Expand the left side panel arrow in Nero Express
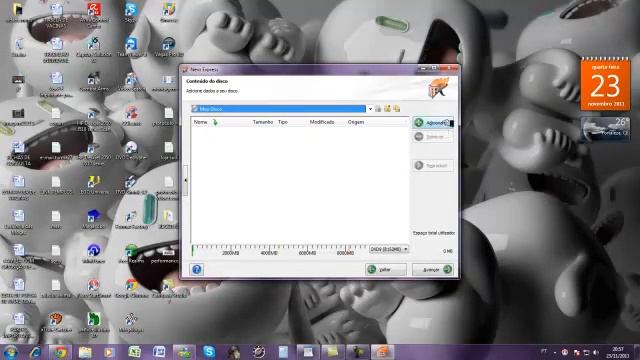The height and width of the screenshot is (360, 640). [x=186, y=180]
